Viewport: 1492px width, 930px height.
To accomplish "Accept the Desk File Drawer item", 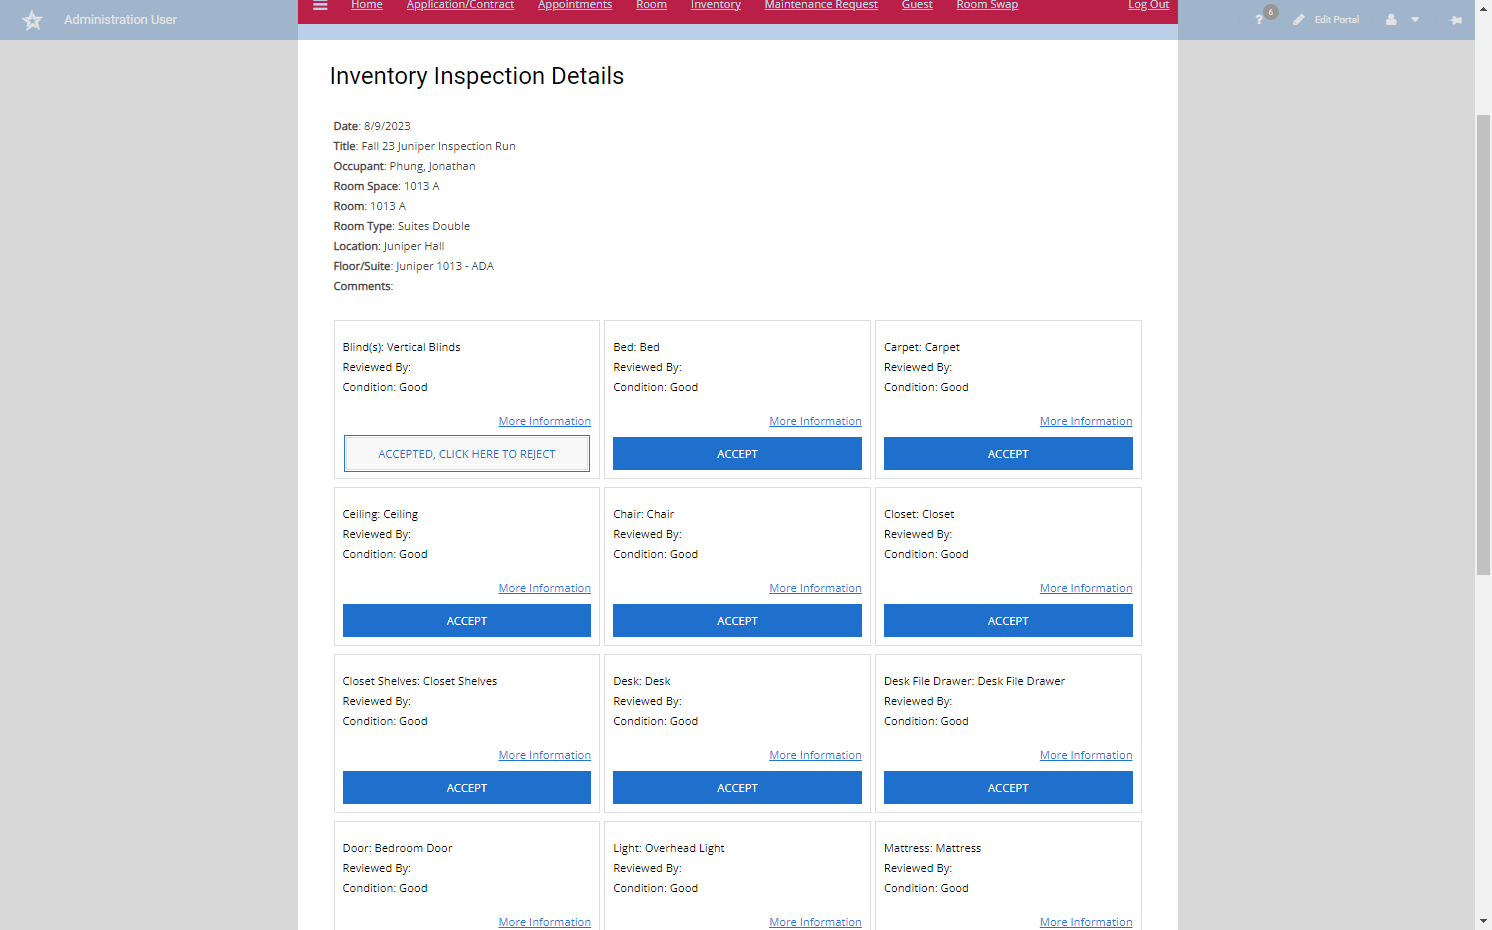I will pos(1008,787).
